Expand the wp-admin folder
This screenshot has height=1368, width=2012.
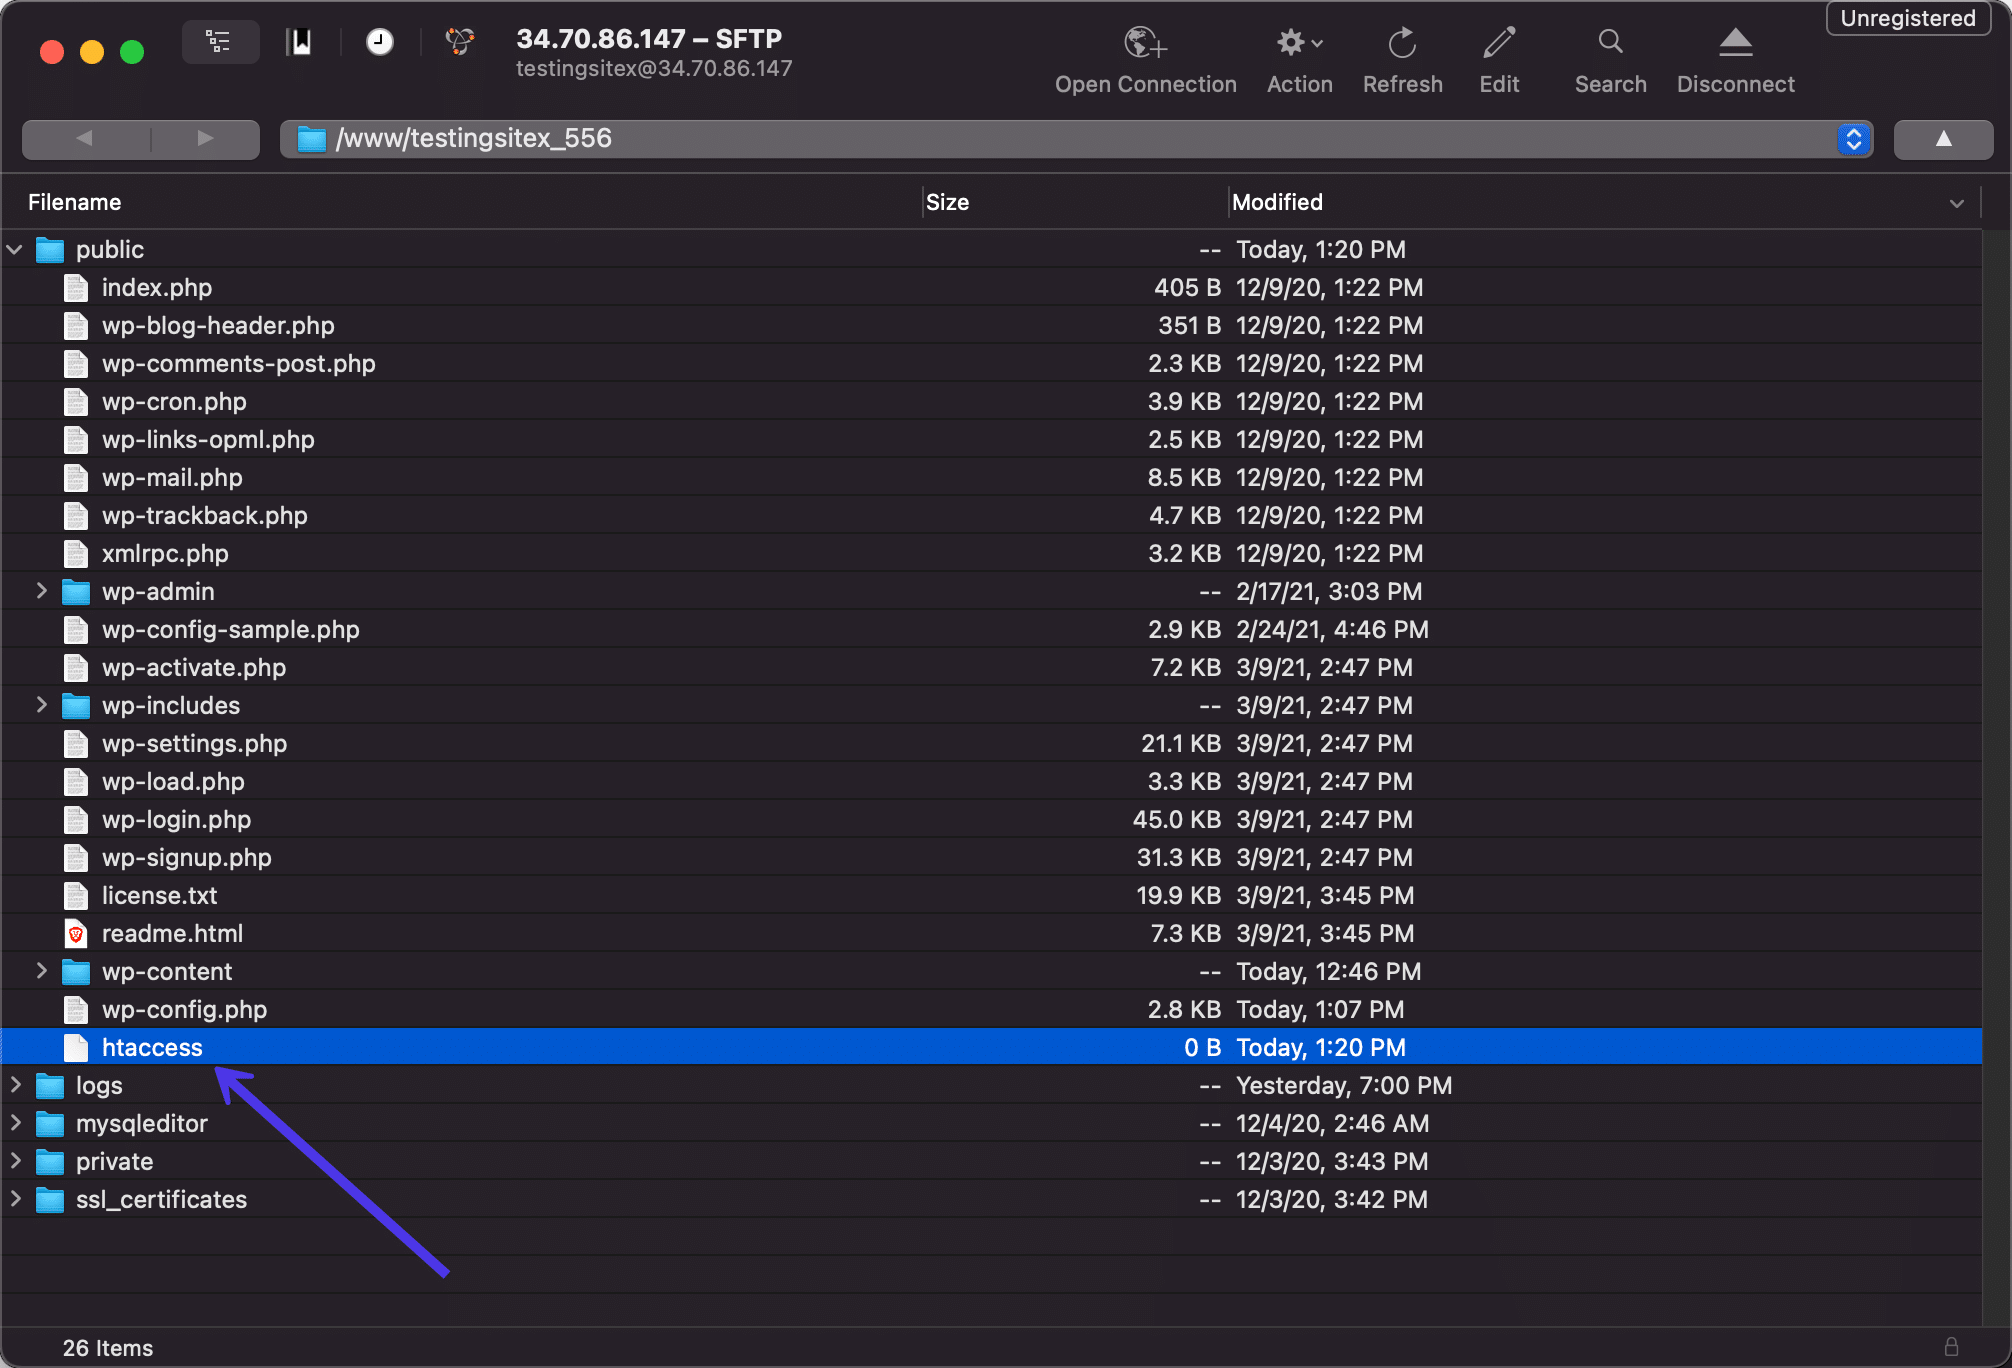[x=40, y=591]
